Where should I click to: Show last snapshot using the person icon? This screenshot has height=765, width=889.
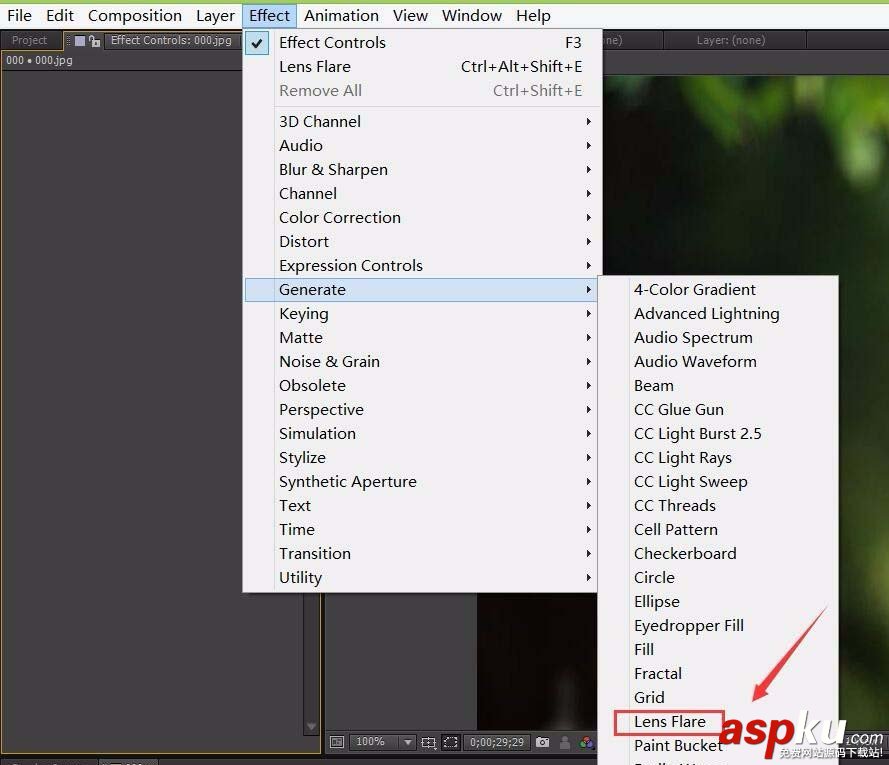566,743
